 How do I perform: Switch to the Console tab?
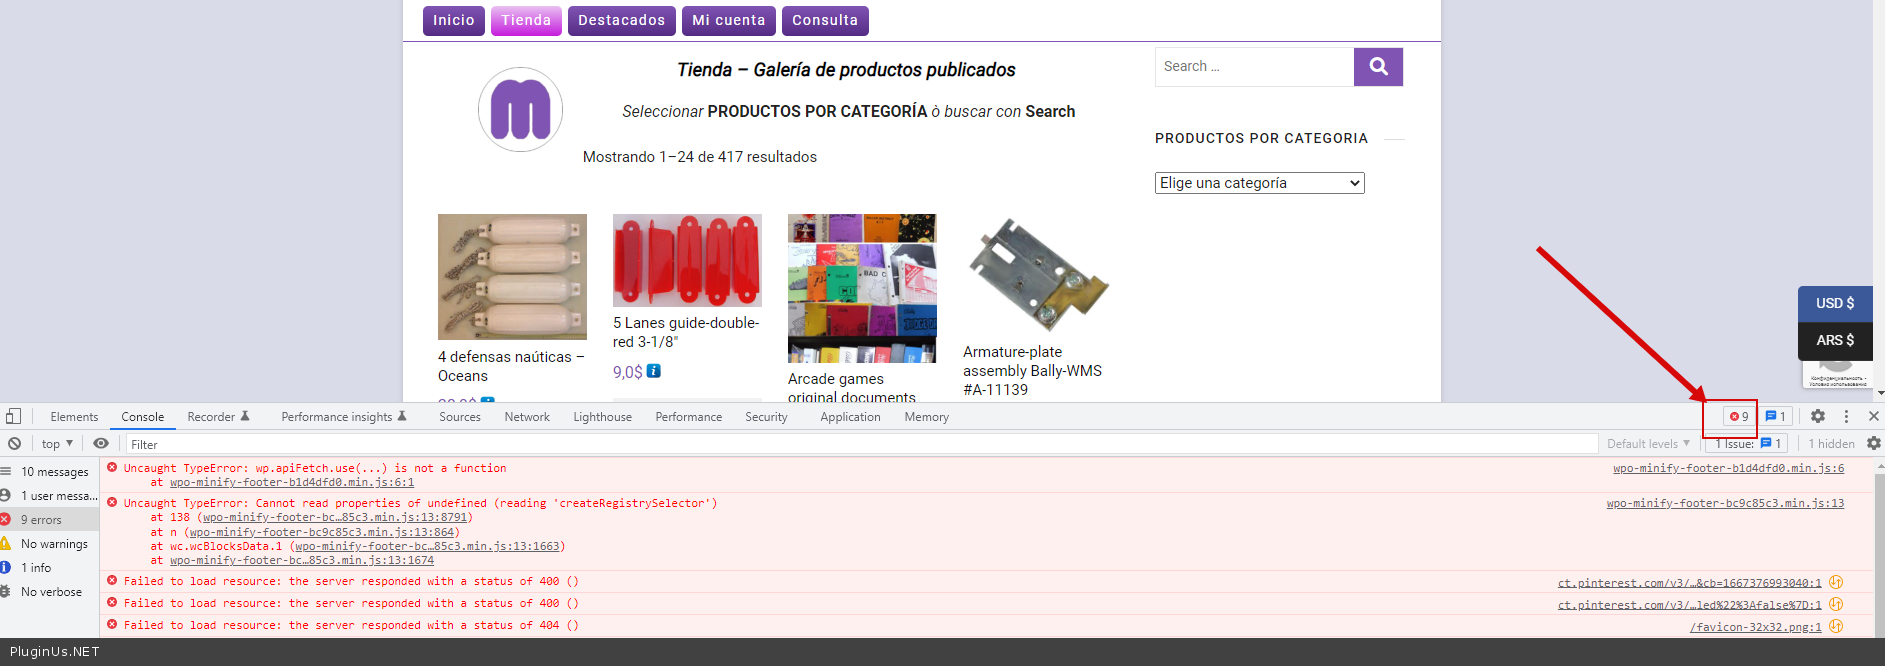click(x=143, y=417)
